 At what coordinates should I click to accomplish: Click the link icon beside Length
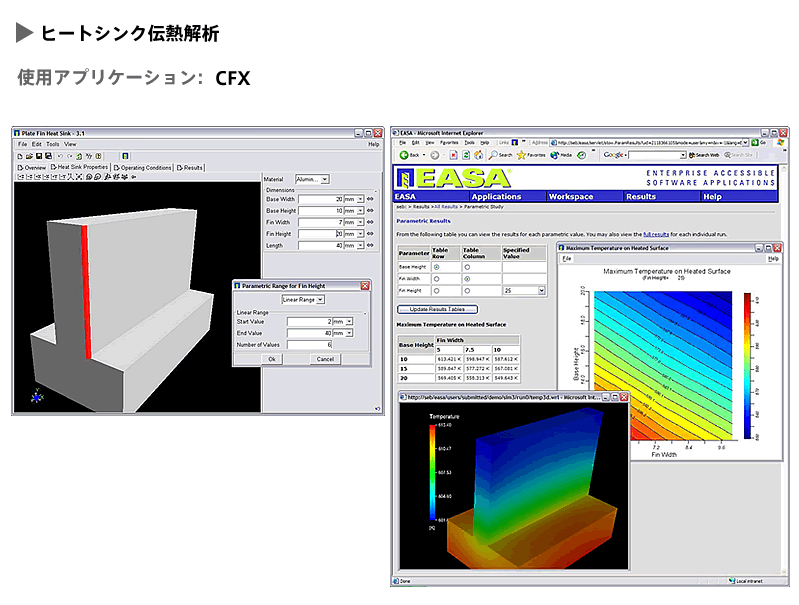click(x=370, y=245)
